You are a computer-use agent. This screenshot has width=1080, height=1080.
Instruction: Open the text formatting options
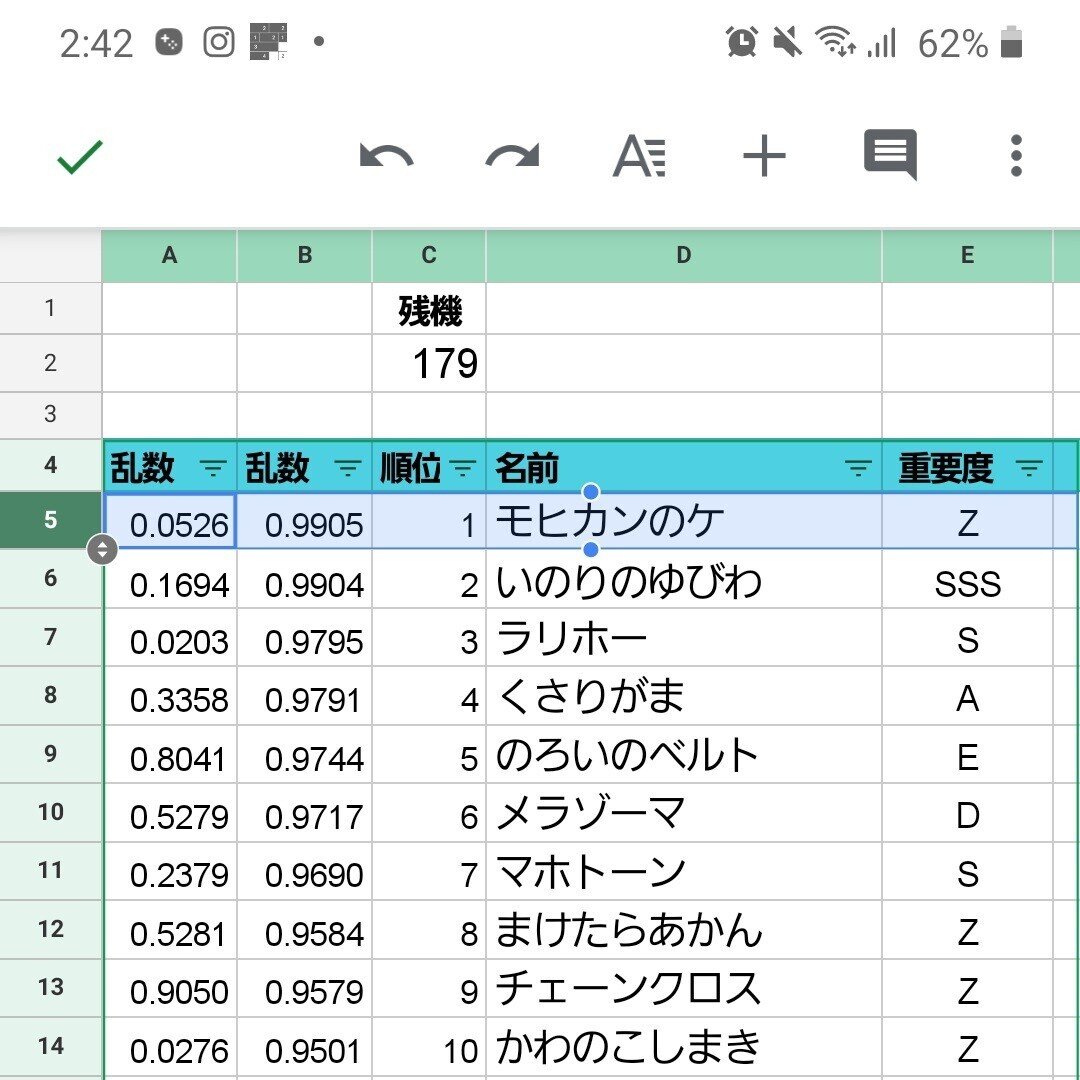[x=639, y=157]
